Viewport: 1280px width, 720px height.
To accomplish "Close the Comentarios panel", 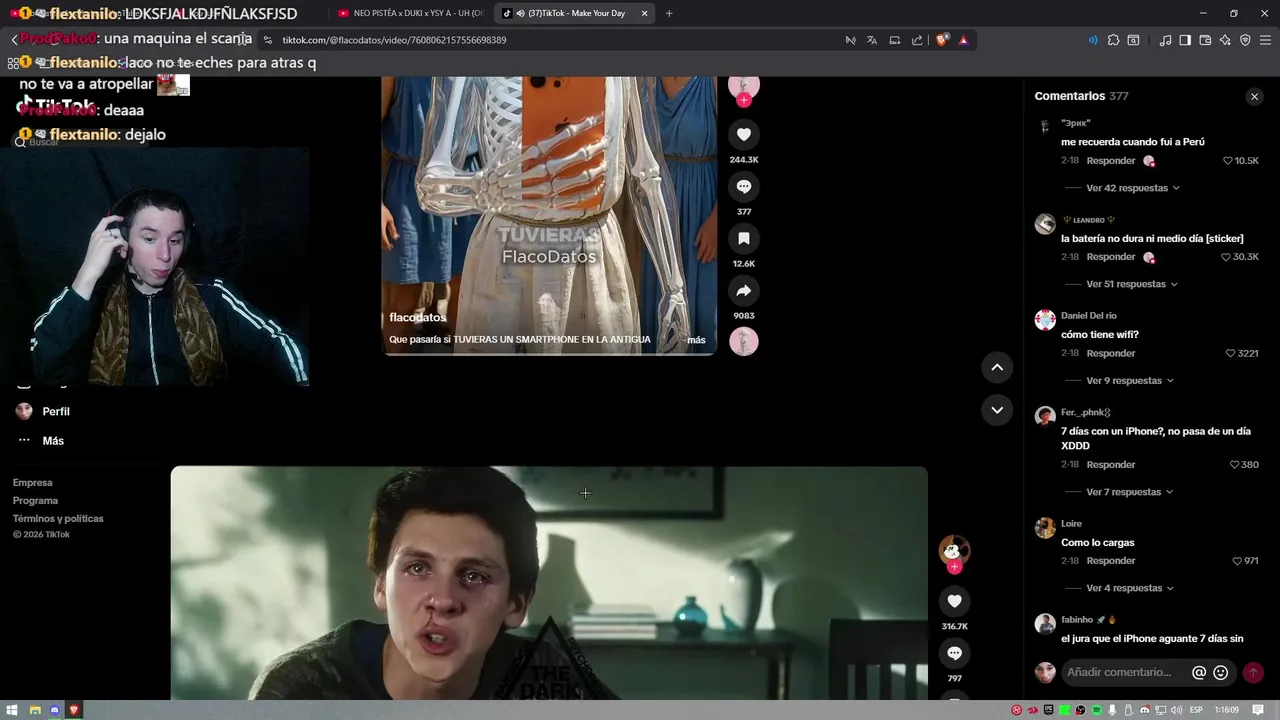I will (1254, 96).
